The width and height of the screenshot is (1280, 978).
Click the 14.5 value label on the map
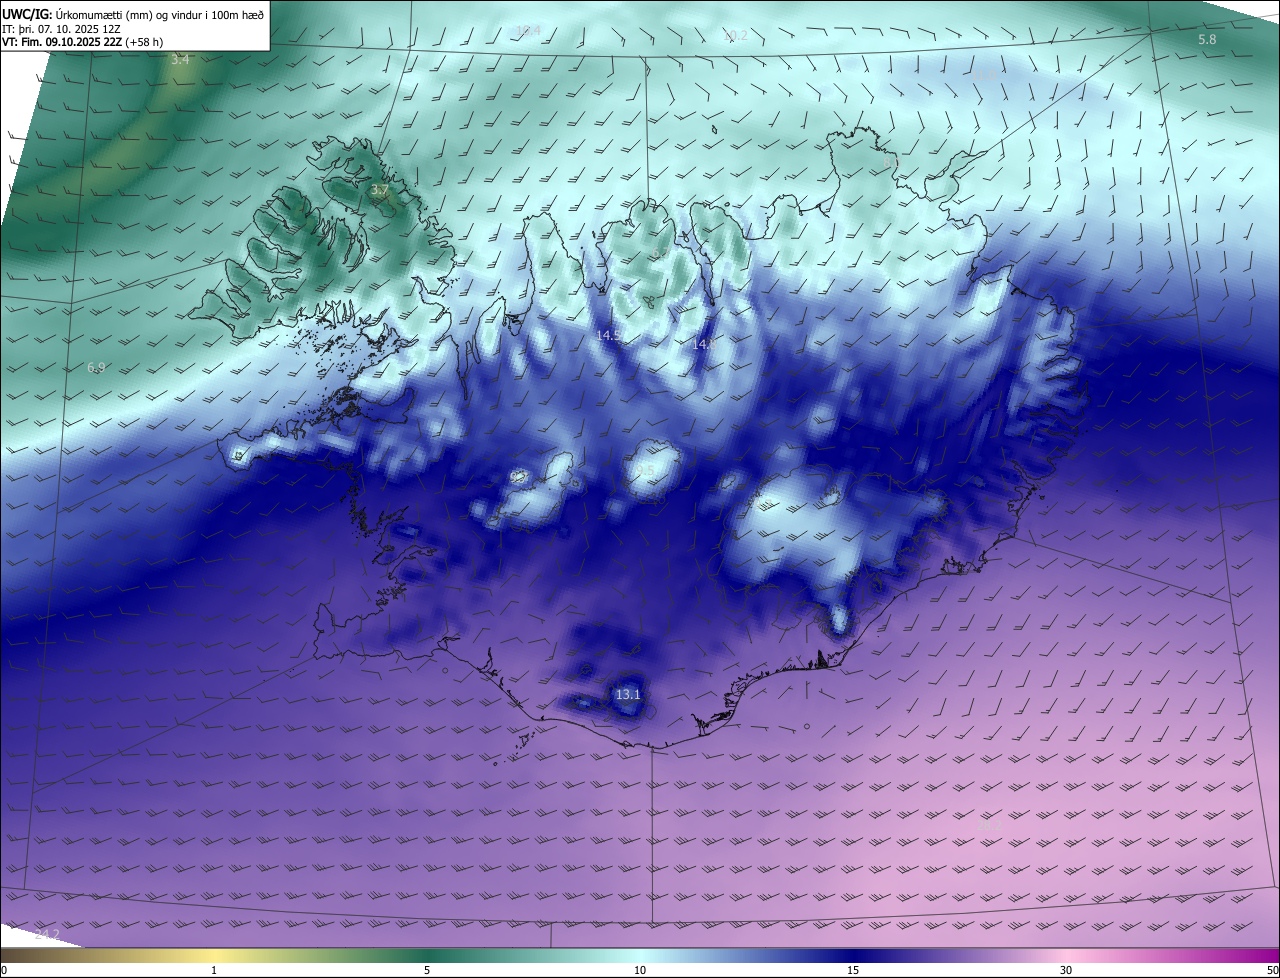pyautogui.click(x=608, y=336)
